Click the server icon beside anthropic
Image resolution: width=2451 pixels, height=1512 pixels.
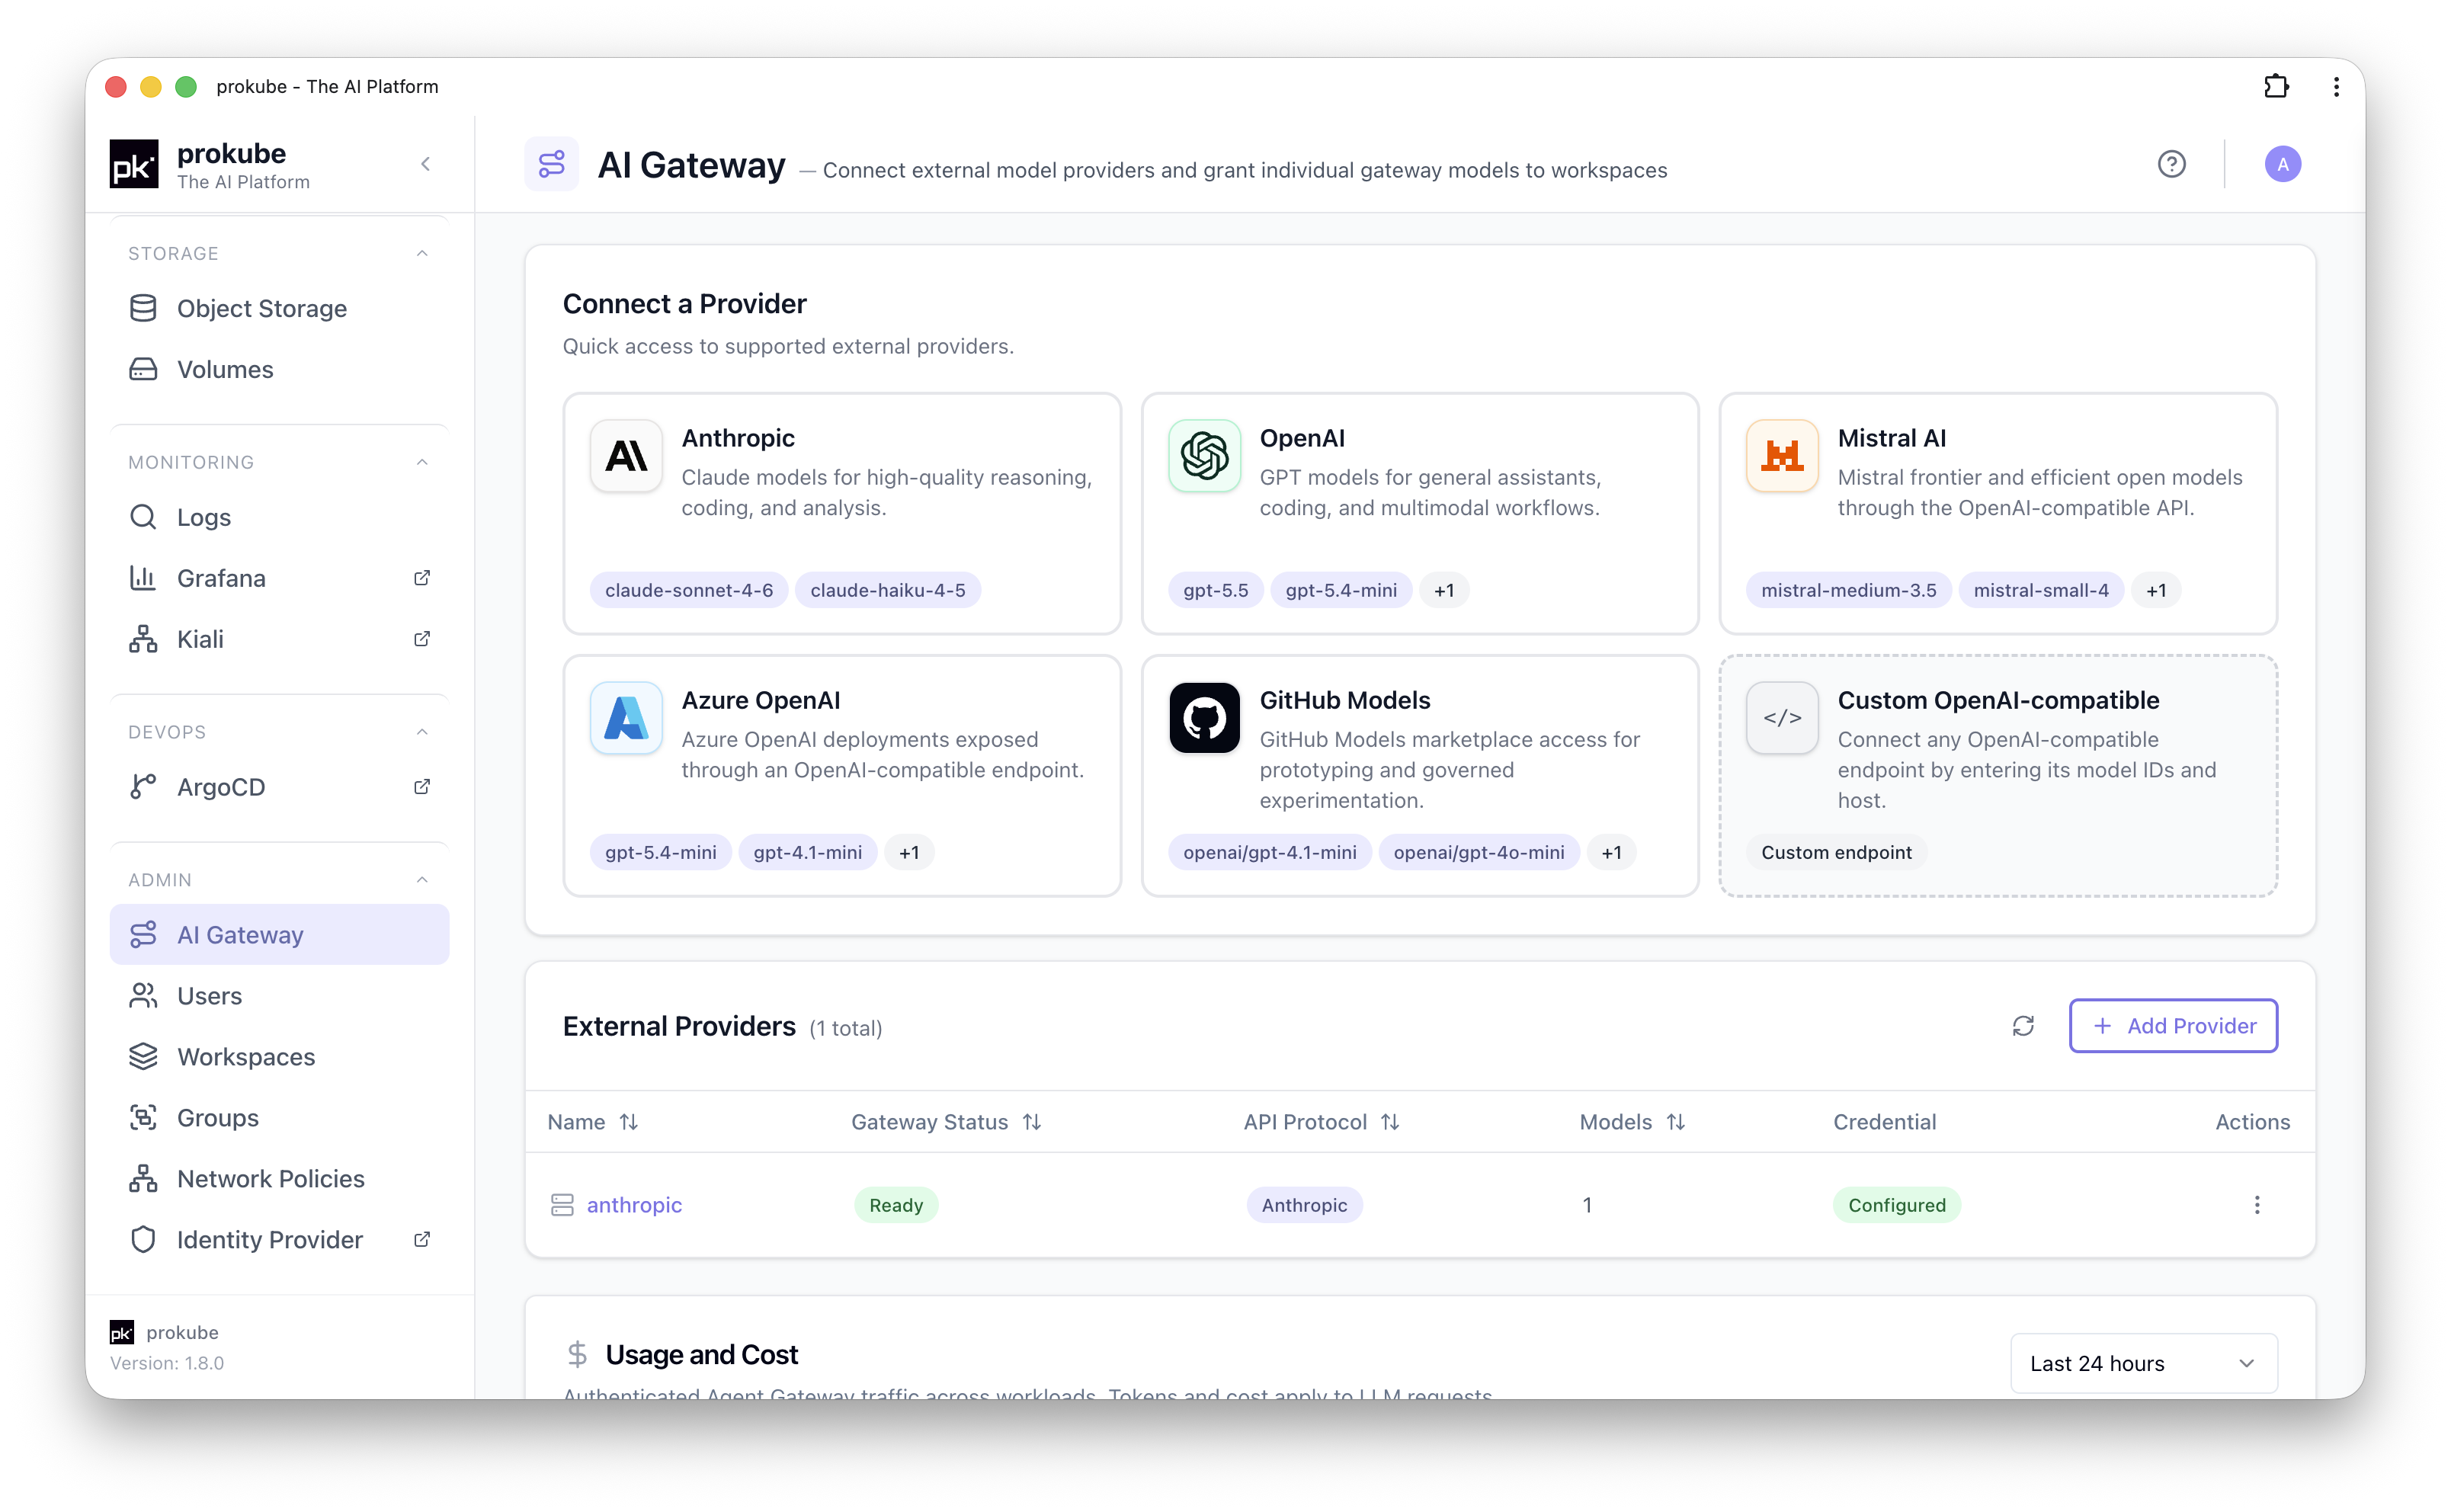[x=563, y=1206]
